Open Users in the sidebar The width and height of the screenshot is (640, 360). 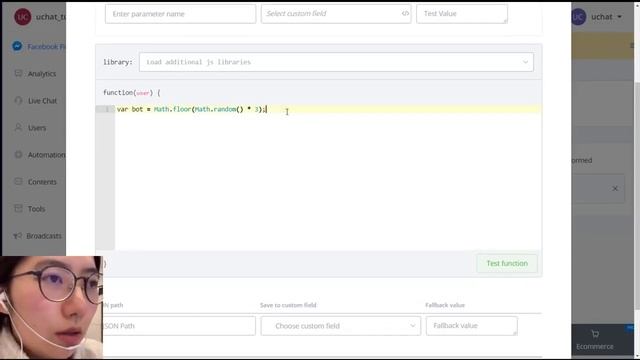tap(37, 128)
